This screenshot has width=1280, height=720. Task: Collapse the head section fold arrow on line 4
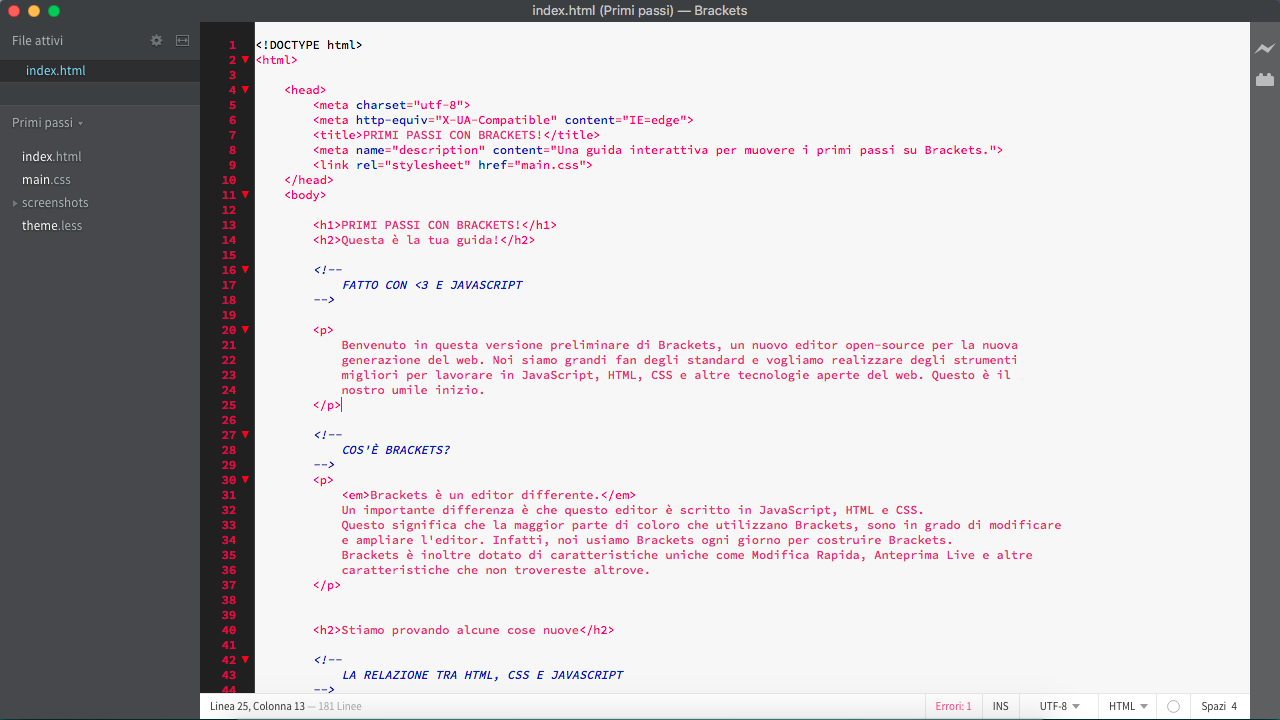tap(245, 90)
